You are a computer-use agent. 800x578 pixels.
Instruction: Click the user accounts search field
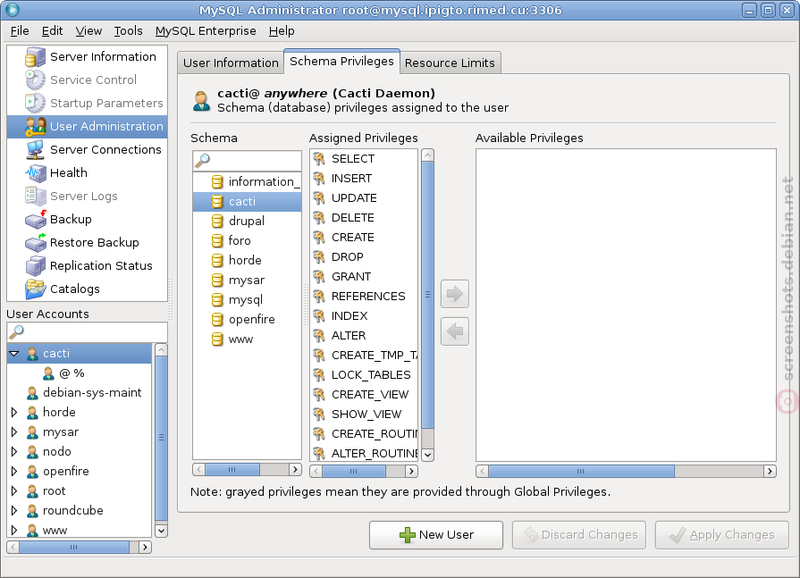87,332
